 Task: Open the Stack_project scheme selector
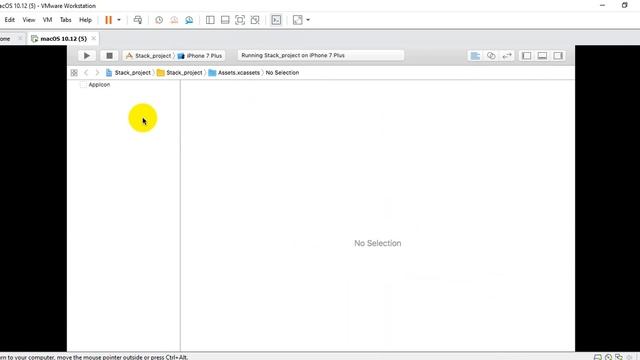pos(149,56)
